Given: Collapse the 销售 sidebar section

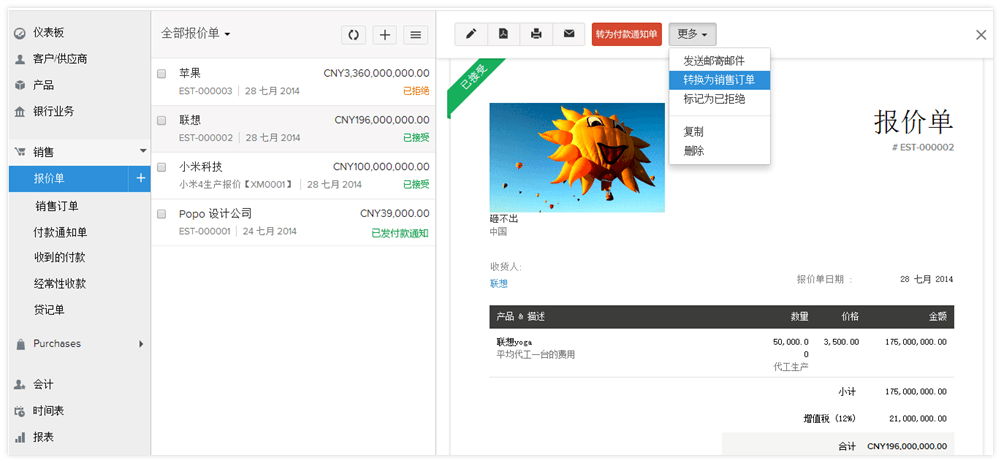Looking at the screenshot, I should click(143, 152).
